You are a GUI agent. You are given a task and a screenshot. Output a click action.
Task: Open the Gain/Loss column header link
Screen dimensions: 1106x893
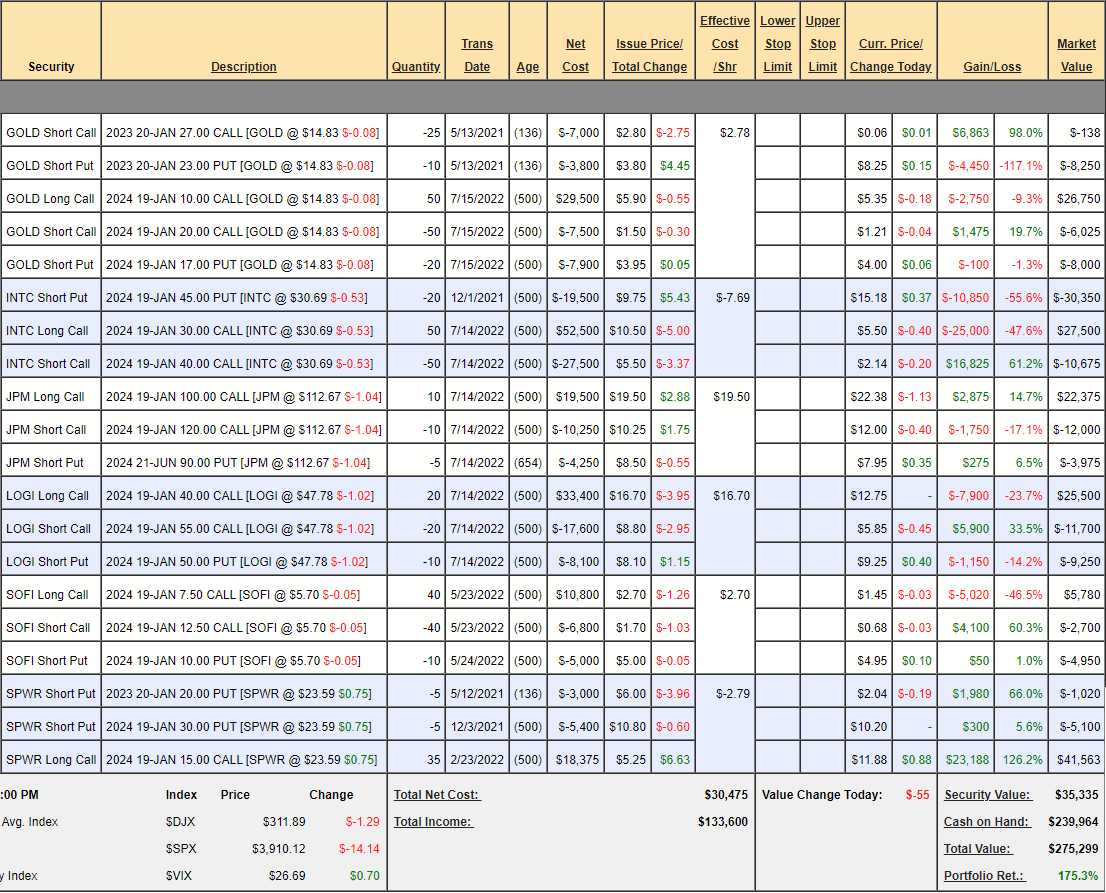pos(992,66)
